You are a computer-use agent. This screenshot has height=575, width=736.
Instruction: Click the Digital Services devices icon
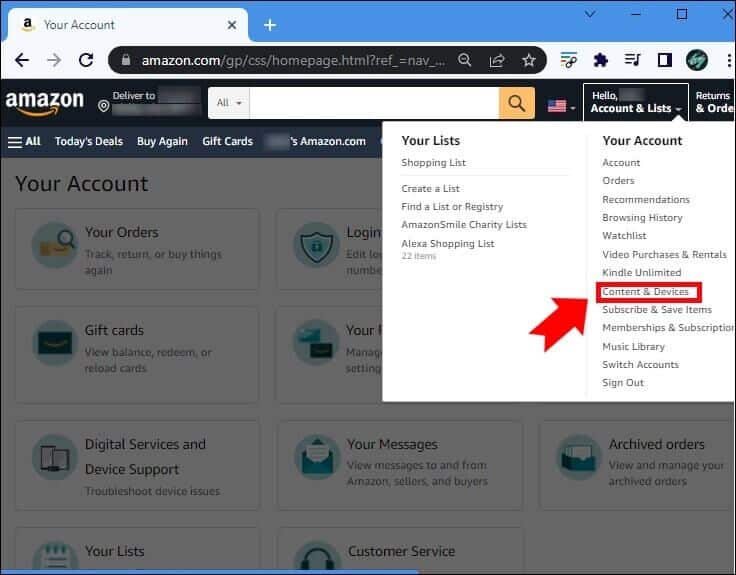click(55, 457)
